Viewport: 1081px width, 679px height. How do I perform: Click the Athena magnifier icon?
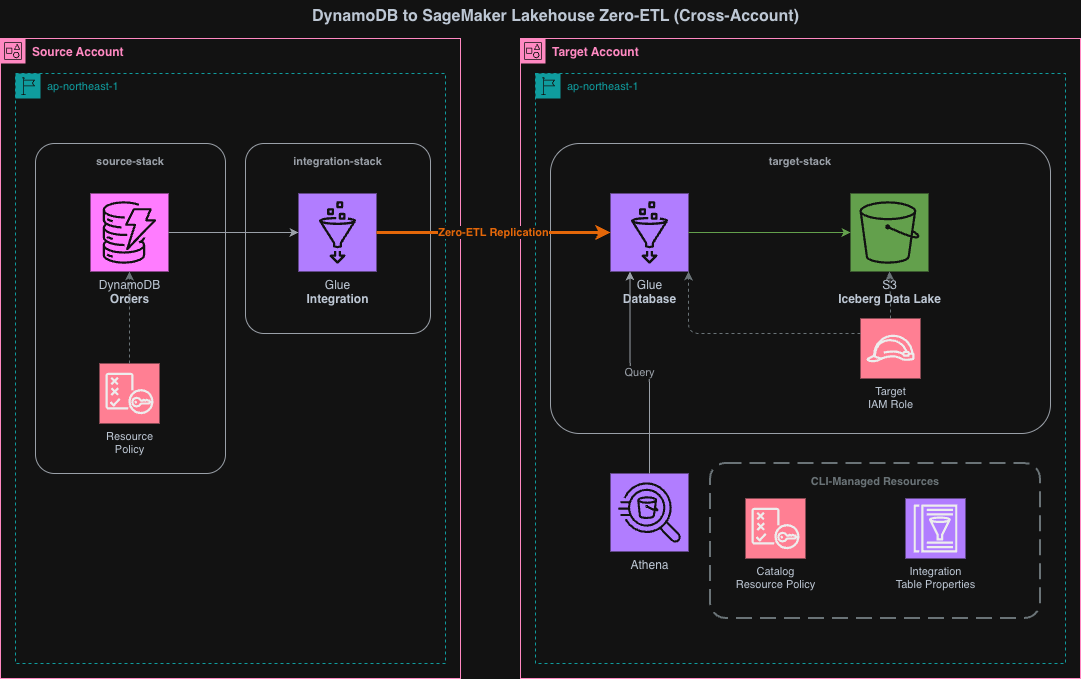pos(649,512)
